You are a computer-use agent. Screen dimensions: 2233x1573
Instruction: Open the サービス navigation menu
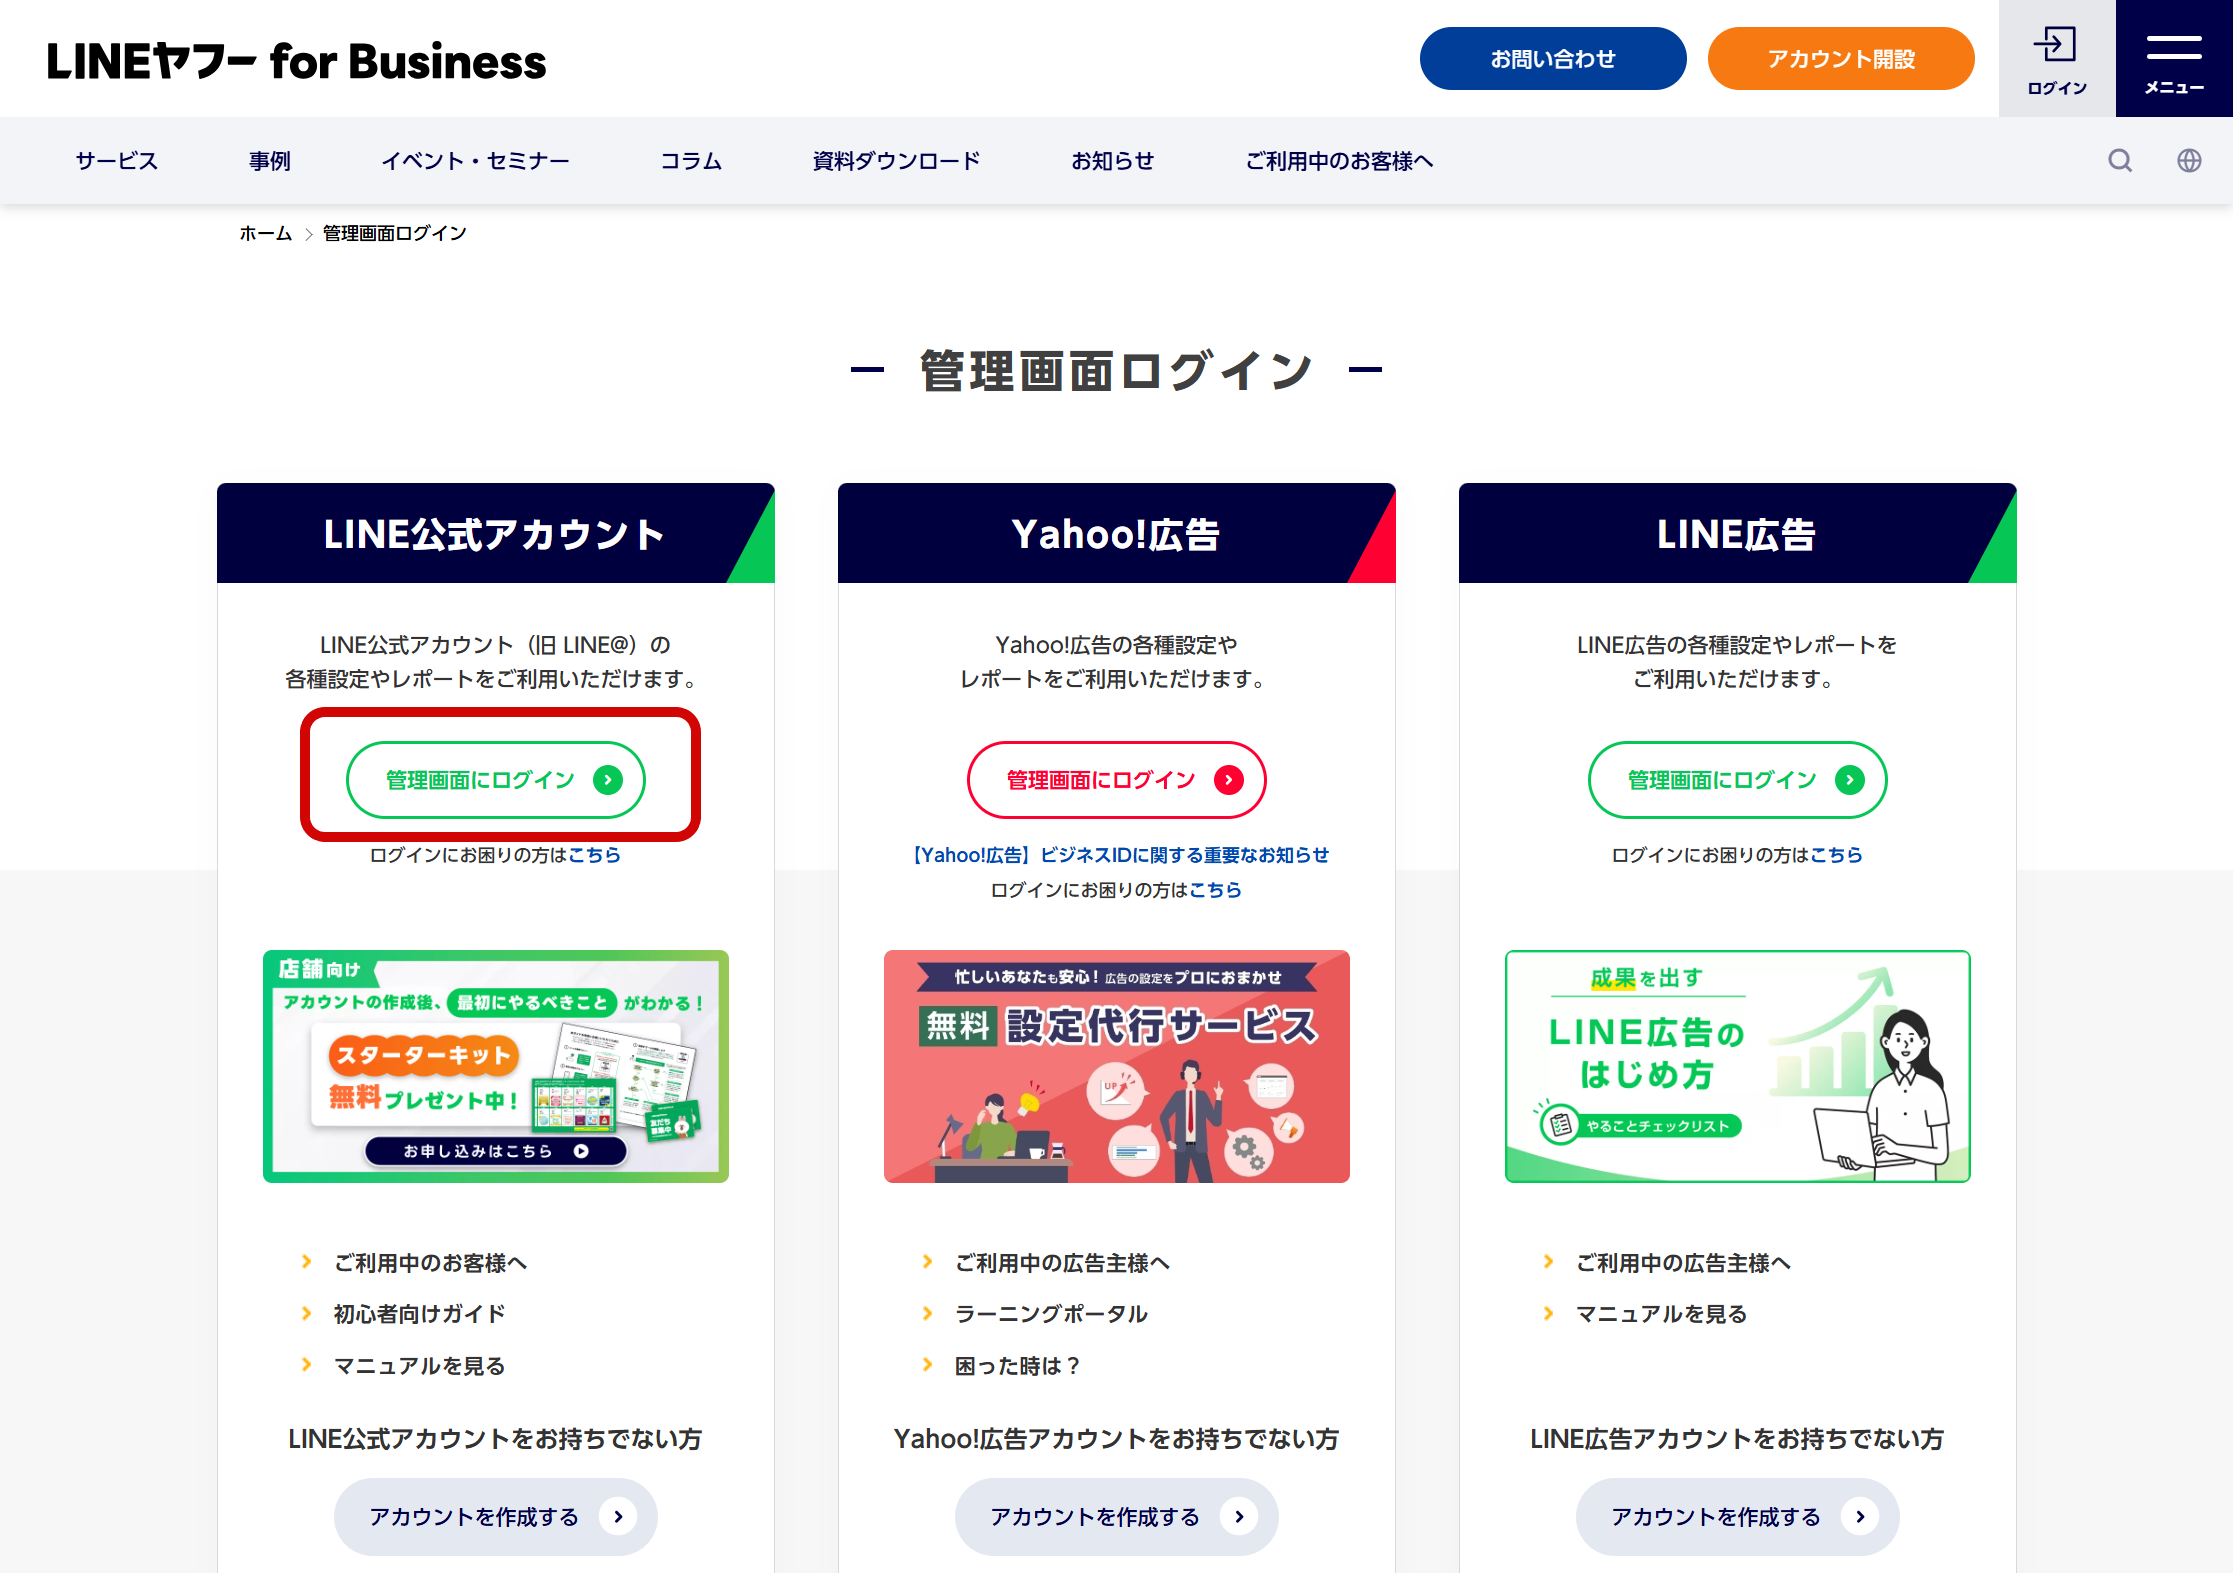coord(116,161)
